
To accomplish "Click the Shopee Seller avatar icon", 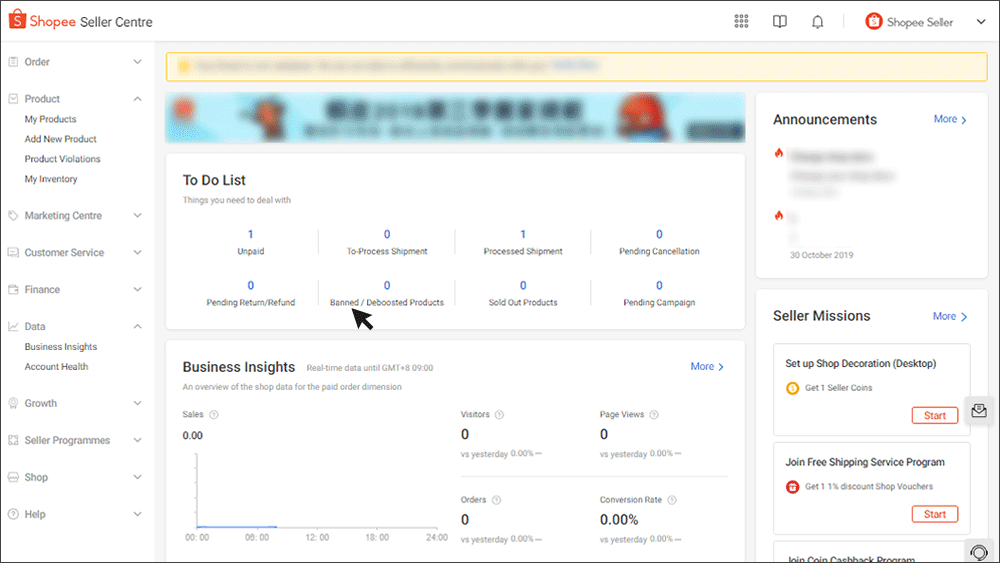I will pos(874,22).
